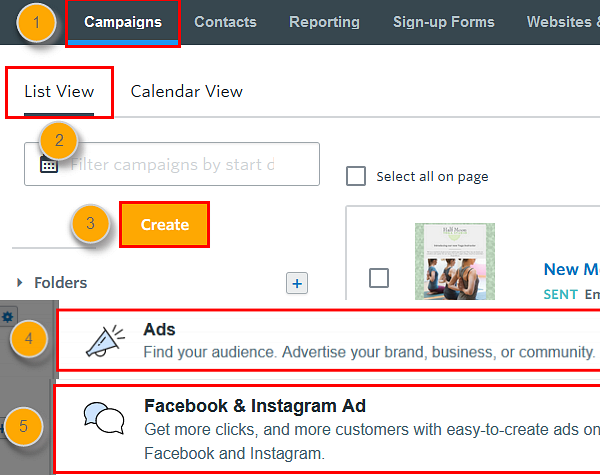Click the calendar icon in the filter field
Screen dimensions: 600x475
[x=49, y=165]
